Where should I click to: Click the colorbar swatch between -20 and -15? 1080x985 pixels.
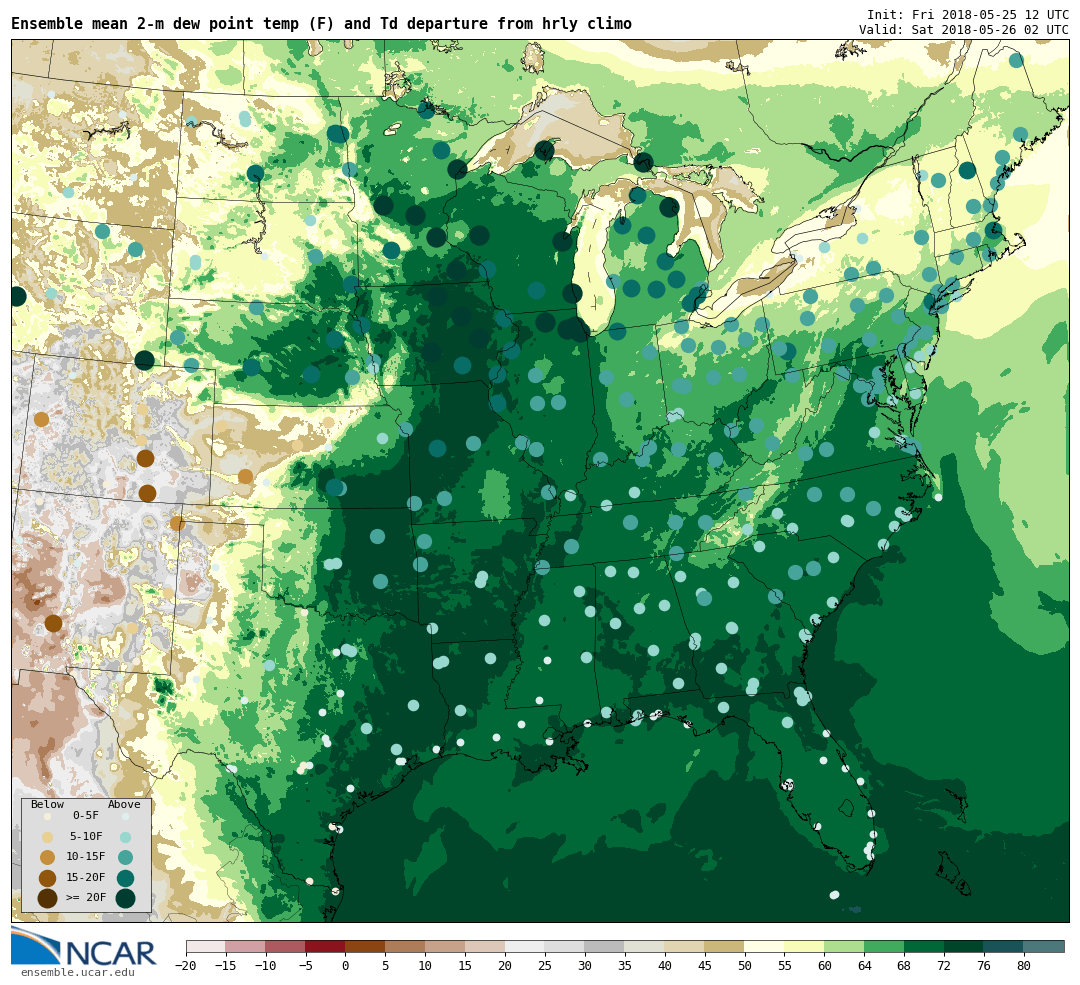pos(206,946)
